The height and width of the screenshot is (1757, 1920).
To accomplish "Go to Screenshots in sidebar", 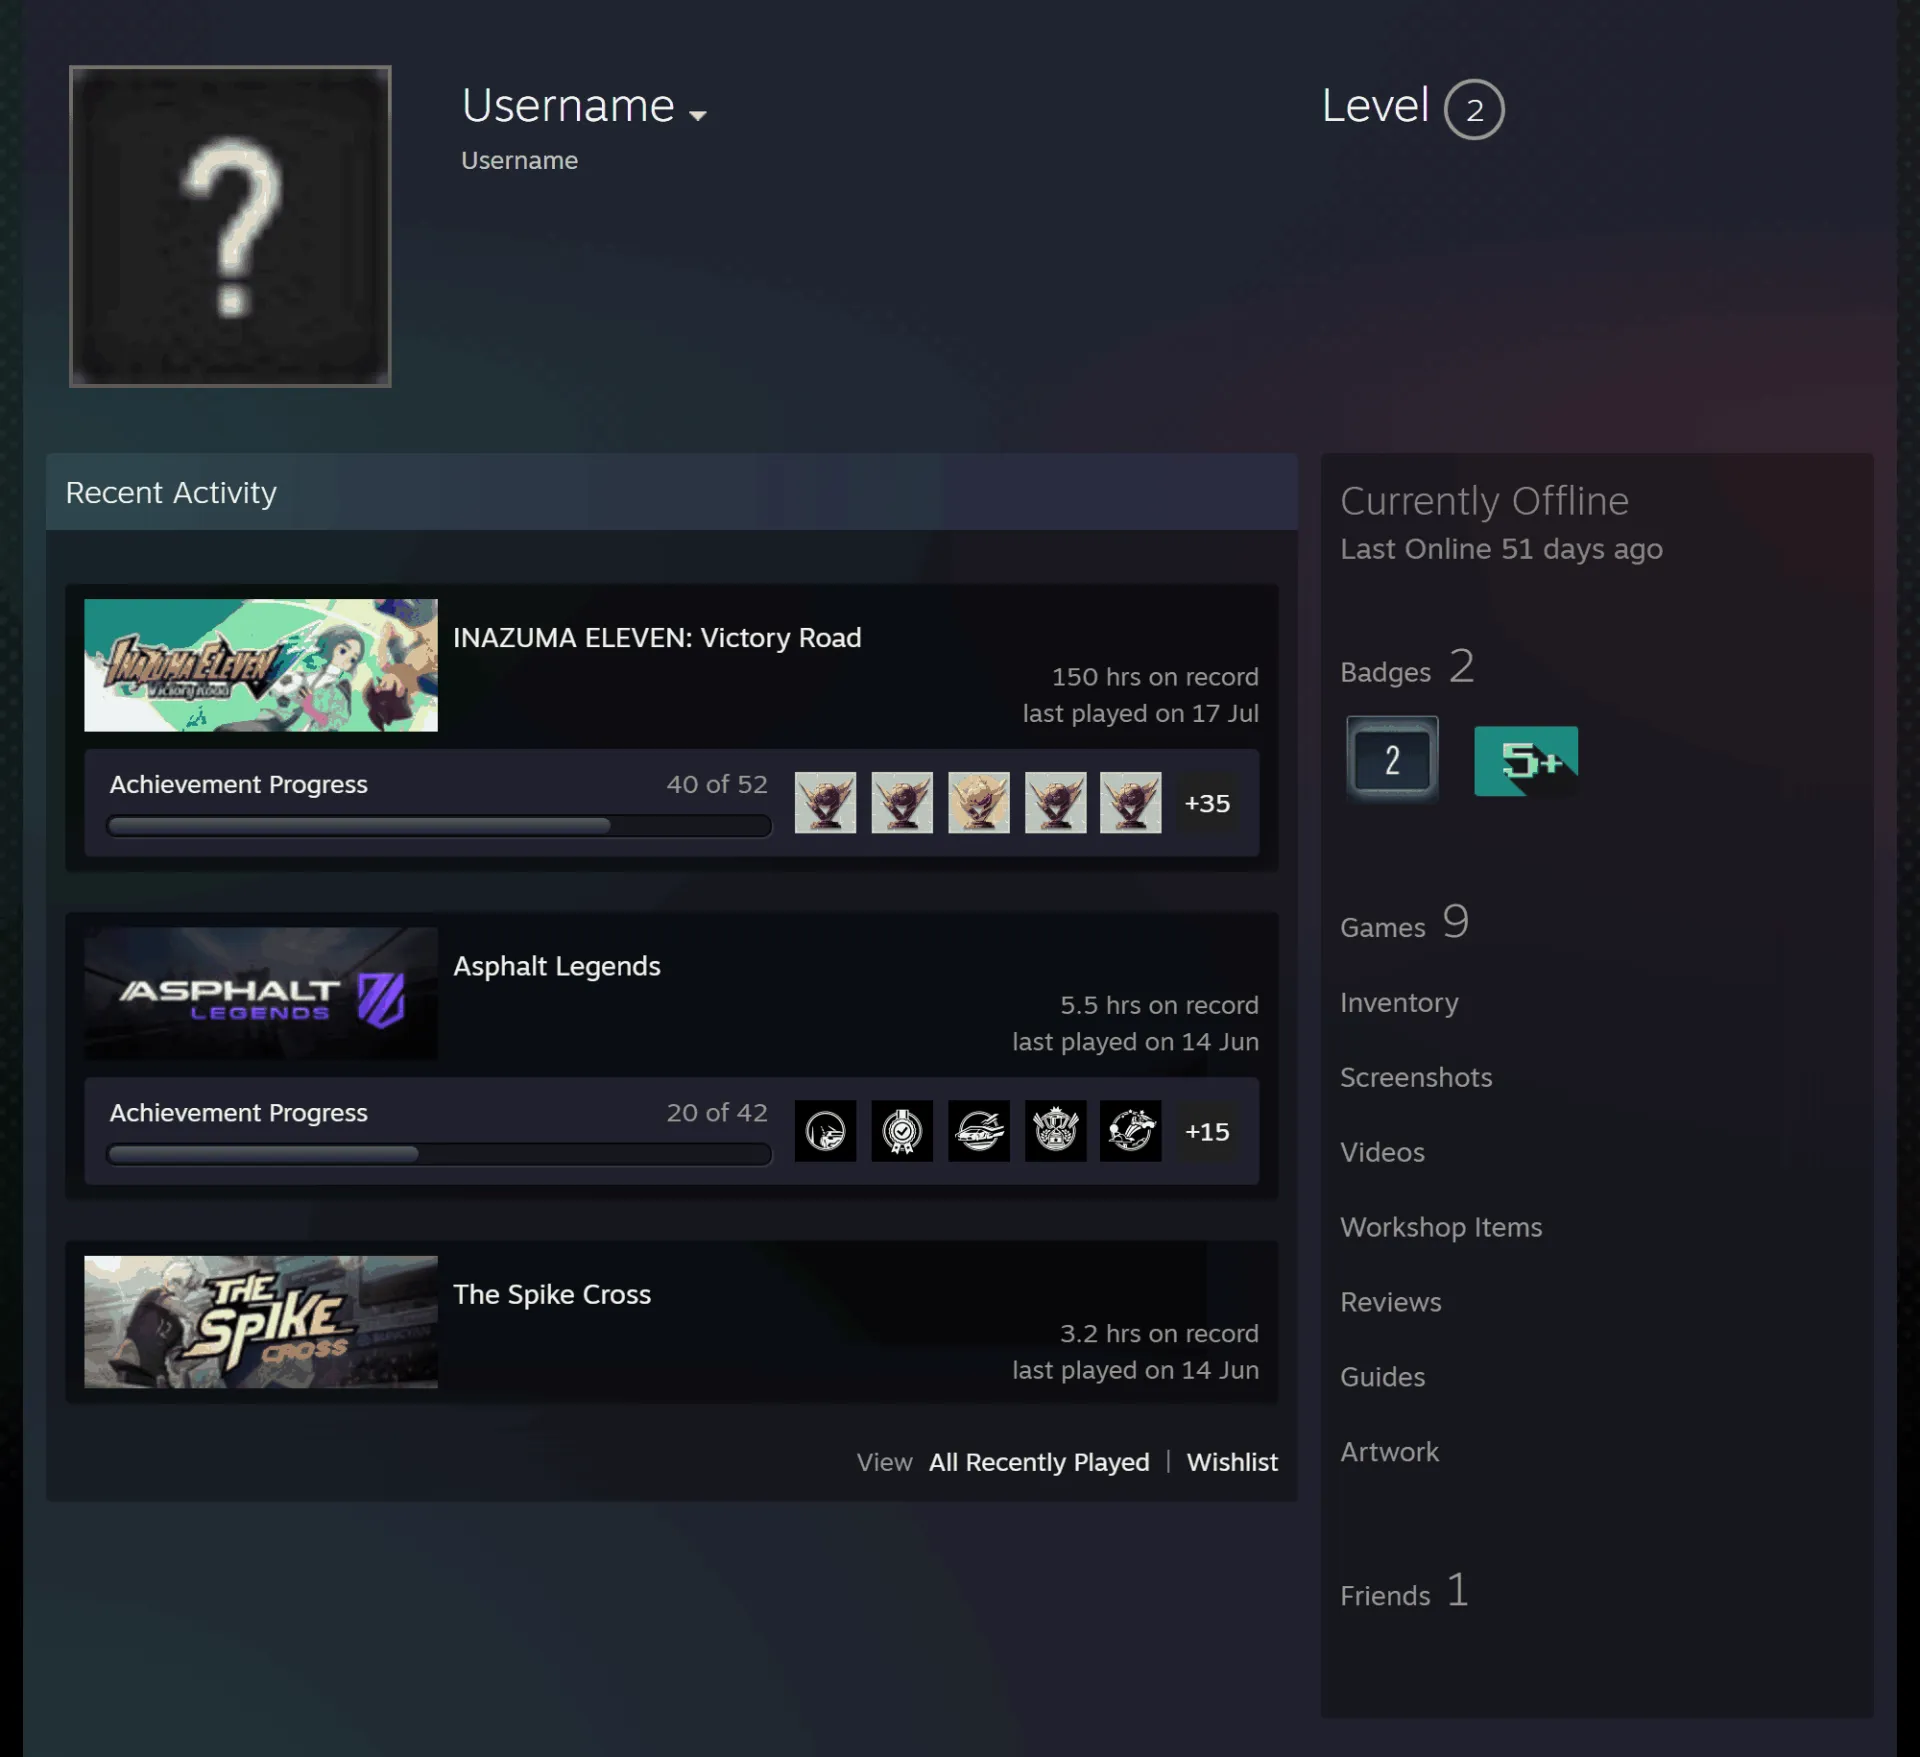I will pyautogui.click(x=1416, y=1077).
